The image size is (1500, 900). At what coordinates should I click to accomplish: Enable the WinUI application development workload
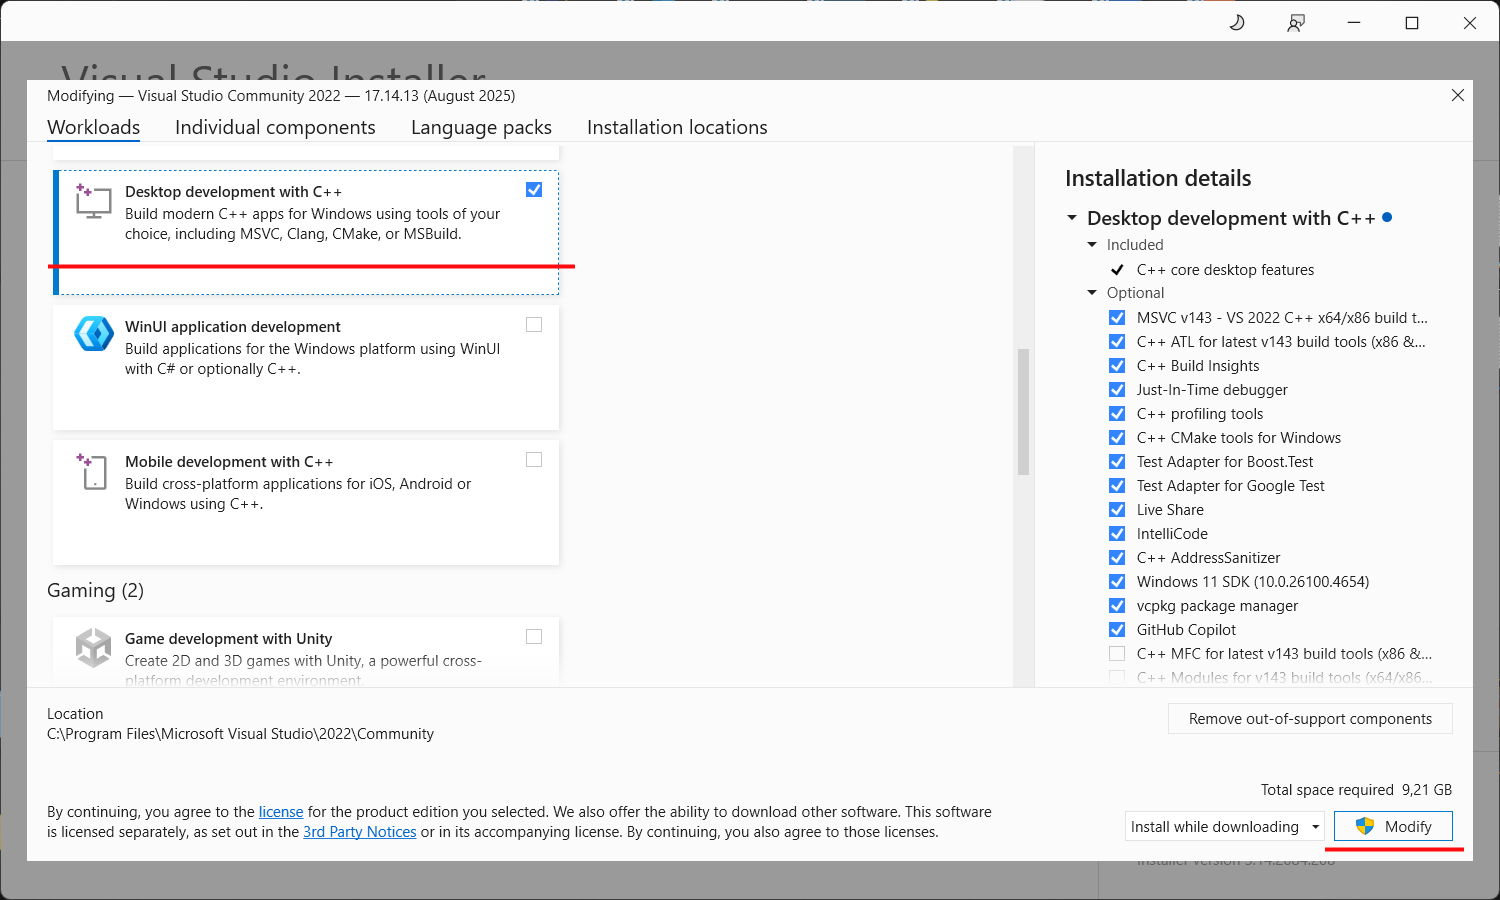tap(534, 324)
